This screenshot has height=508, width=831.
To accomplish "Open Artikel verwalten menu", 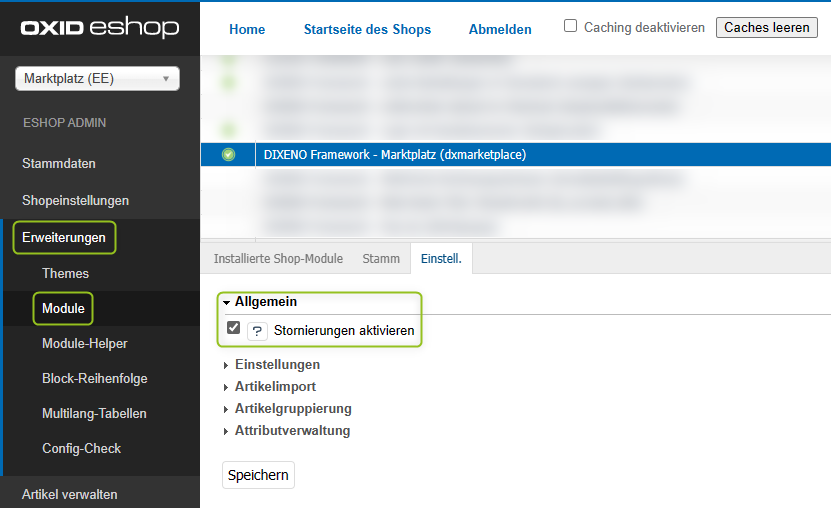I will tap(69, 494).
